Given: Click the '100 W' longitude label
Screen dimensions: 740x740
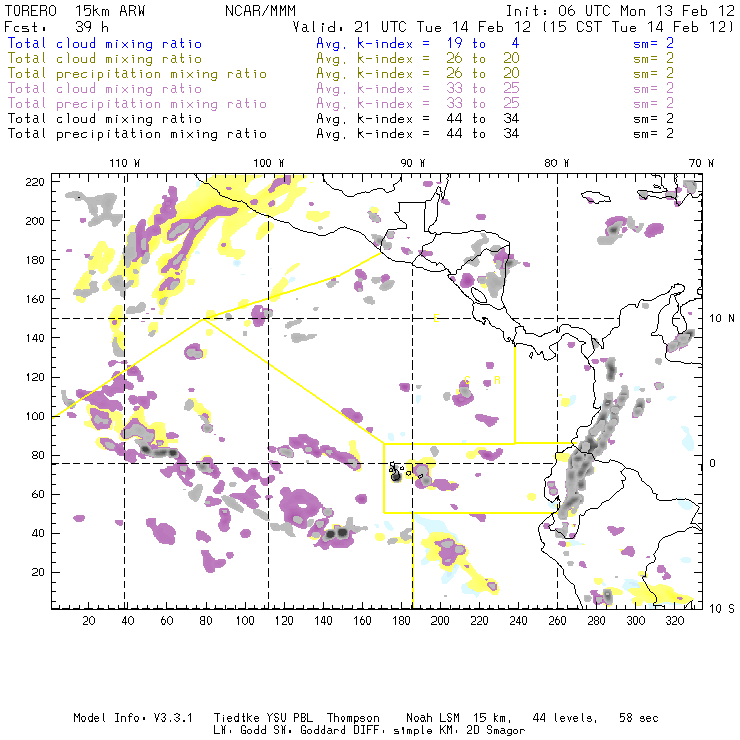Looking at the screenshot, I should pyautogui.click(x=269, y=163).
